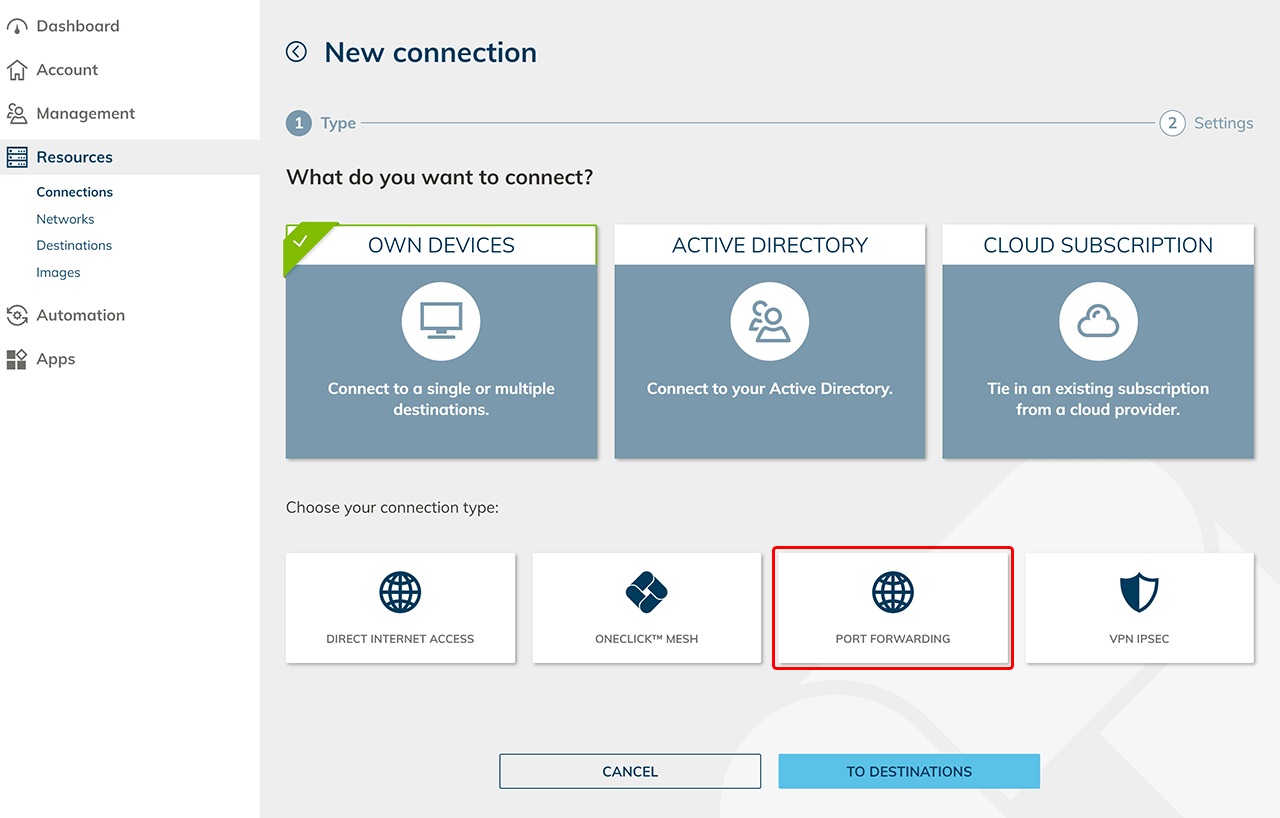Collapse the Resources sidebar section
This screenshot has height=818, width=1280.
click(x=74, y=157)
